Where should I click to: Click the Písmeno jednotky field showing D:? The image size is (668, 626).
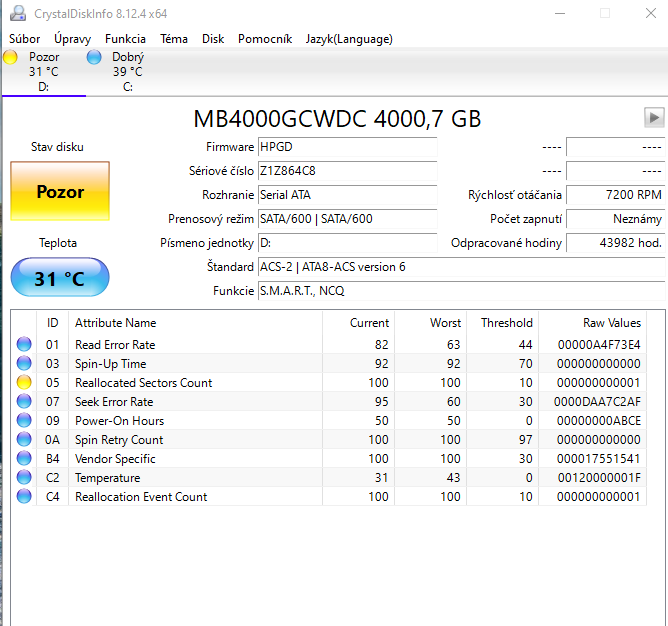[348, 243]
